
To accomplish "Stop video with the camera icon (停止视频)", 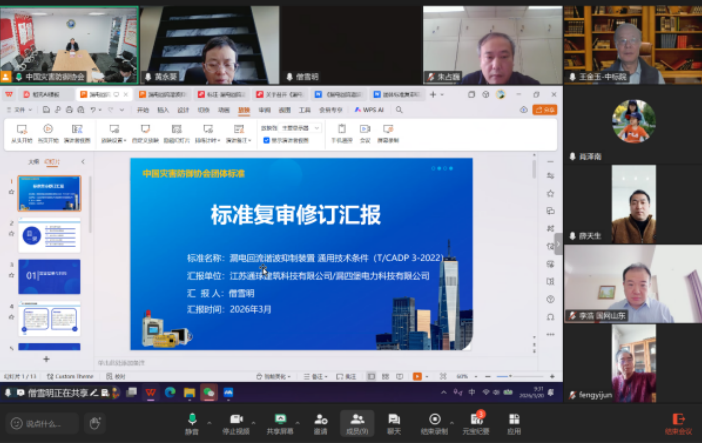I will click(236, 419).
